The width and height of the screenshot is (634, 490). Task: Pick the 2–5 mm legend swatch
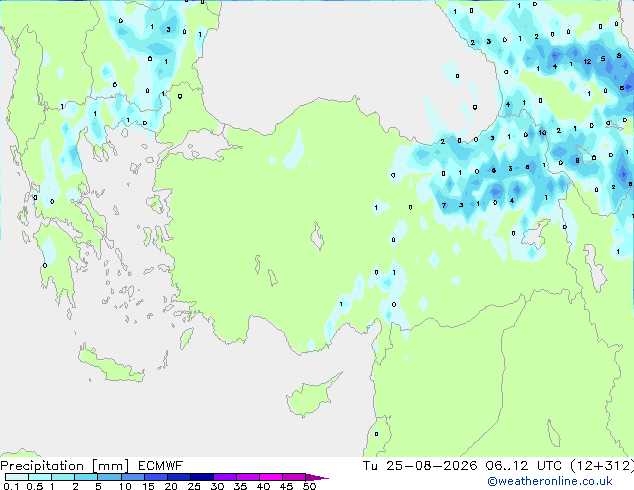[86, 477]
